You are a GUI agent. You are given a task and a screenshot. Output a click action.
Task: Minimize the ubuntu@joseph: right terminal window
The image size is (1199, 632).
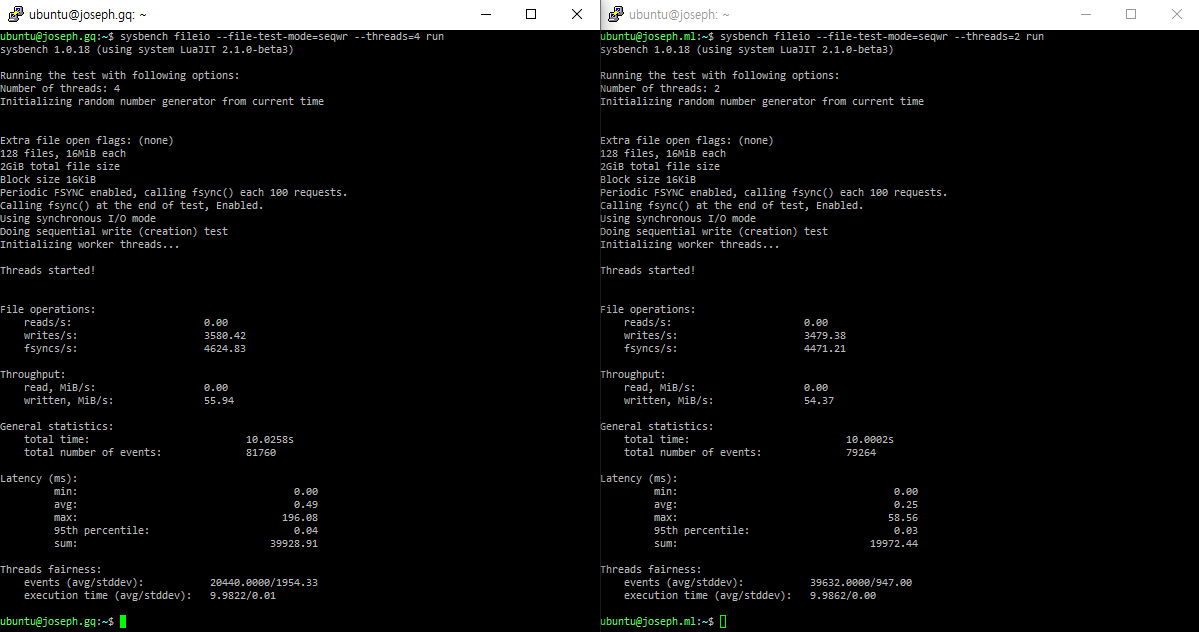(x=1086, y=15)
